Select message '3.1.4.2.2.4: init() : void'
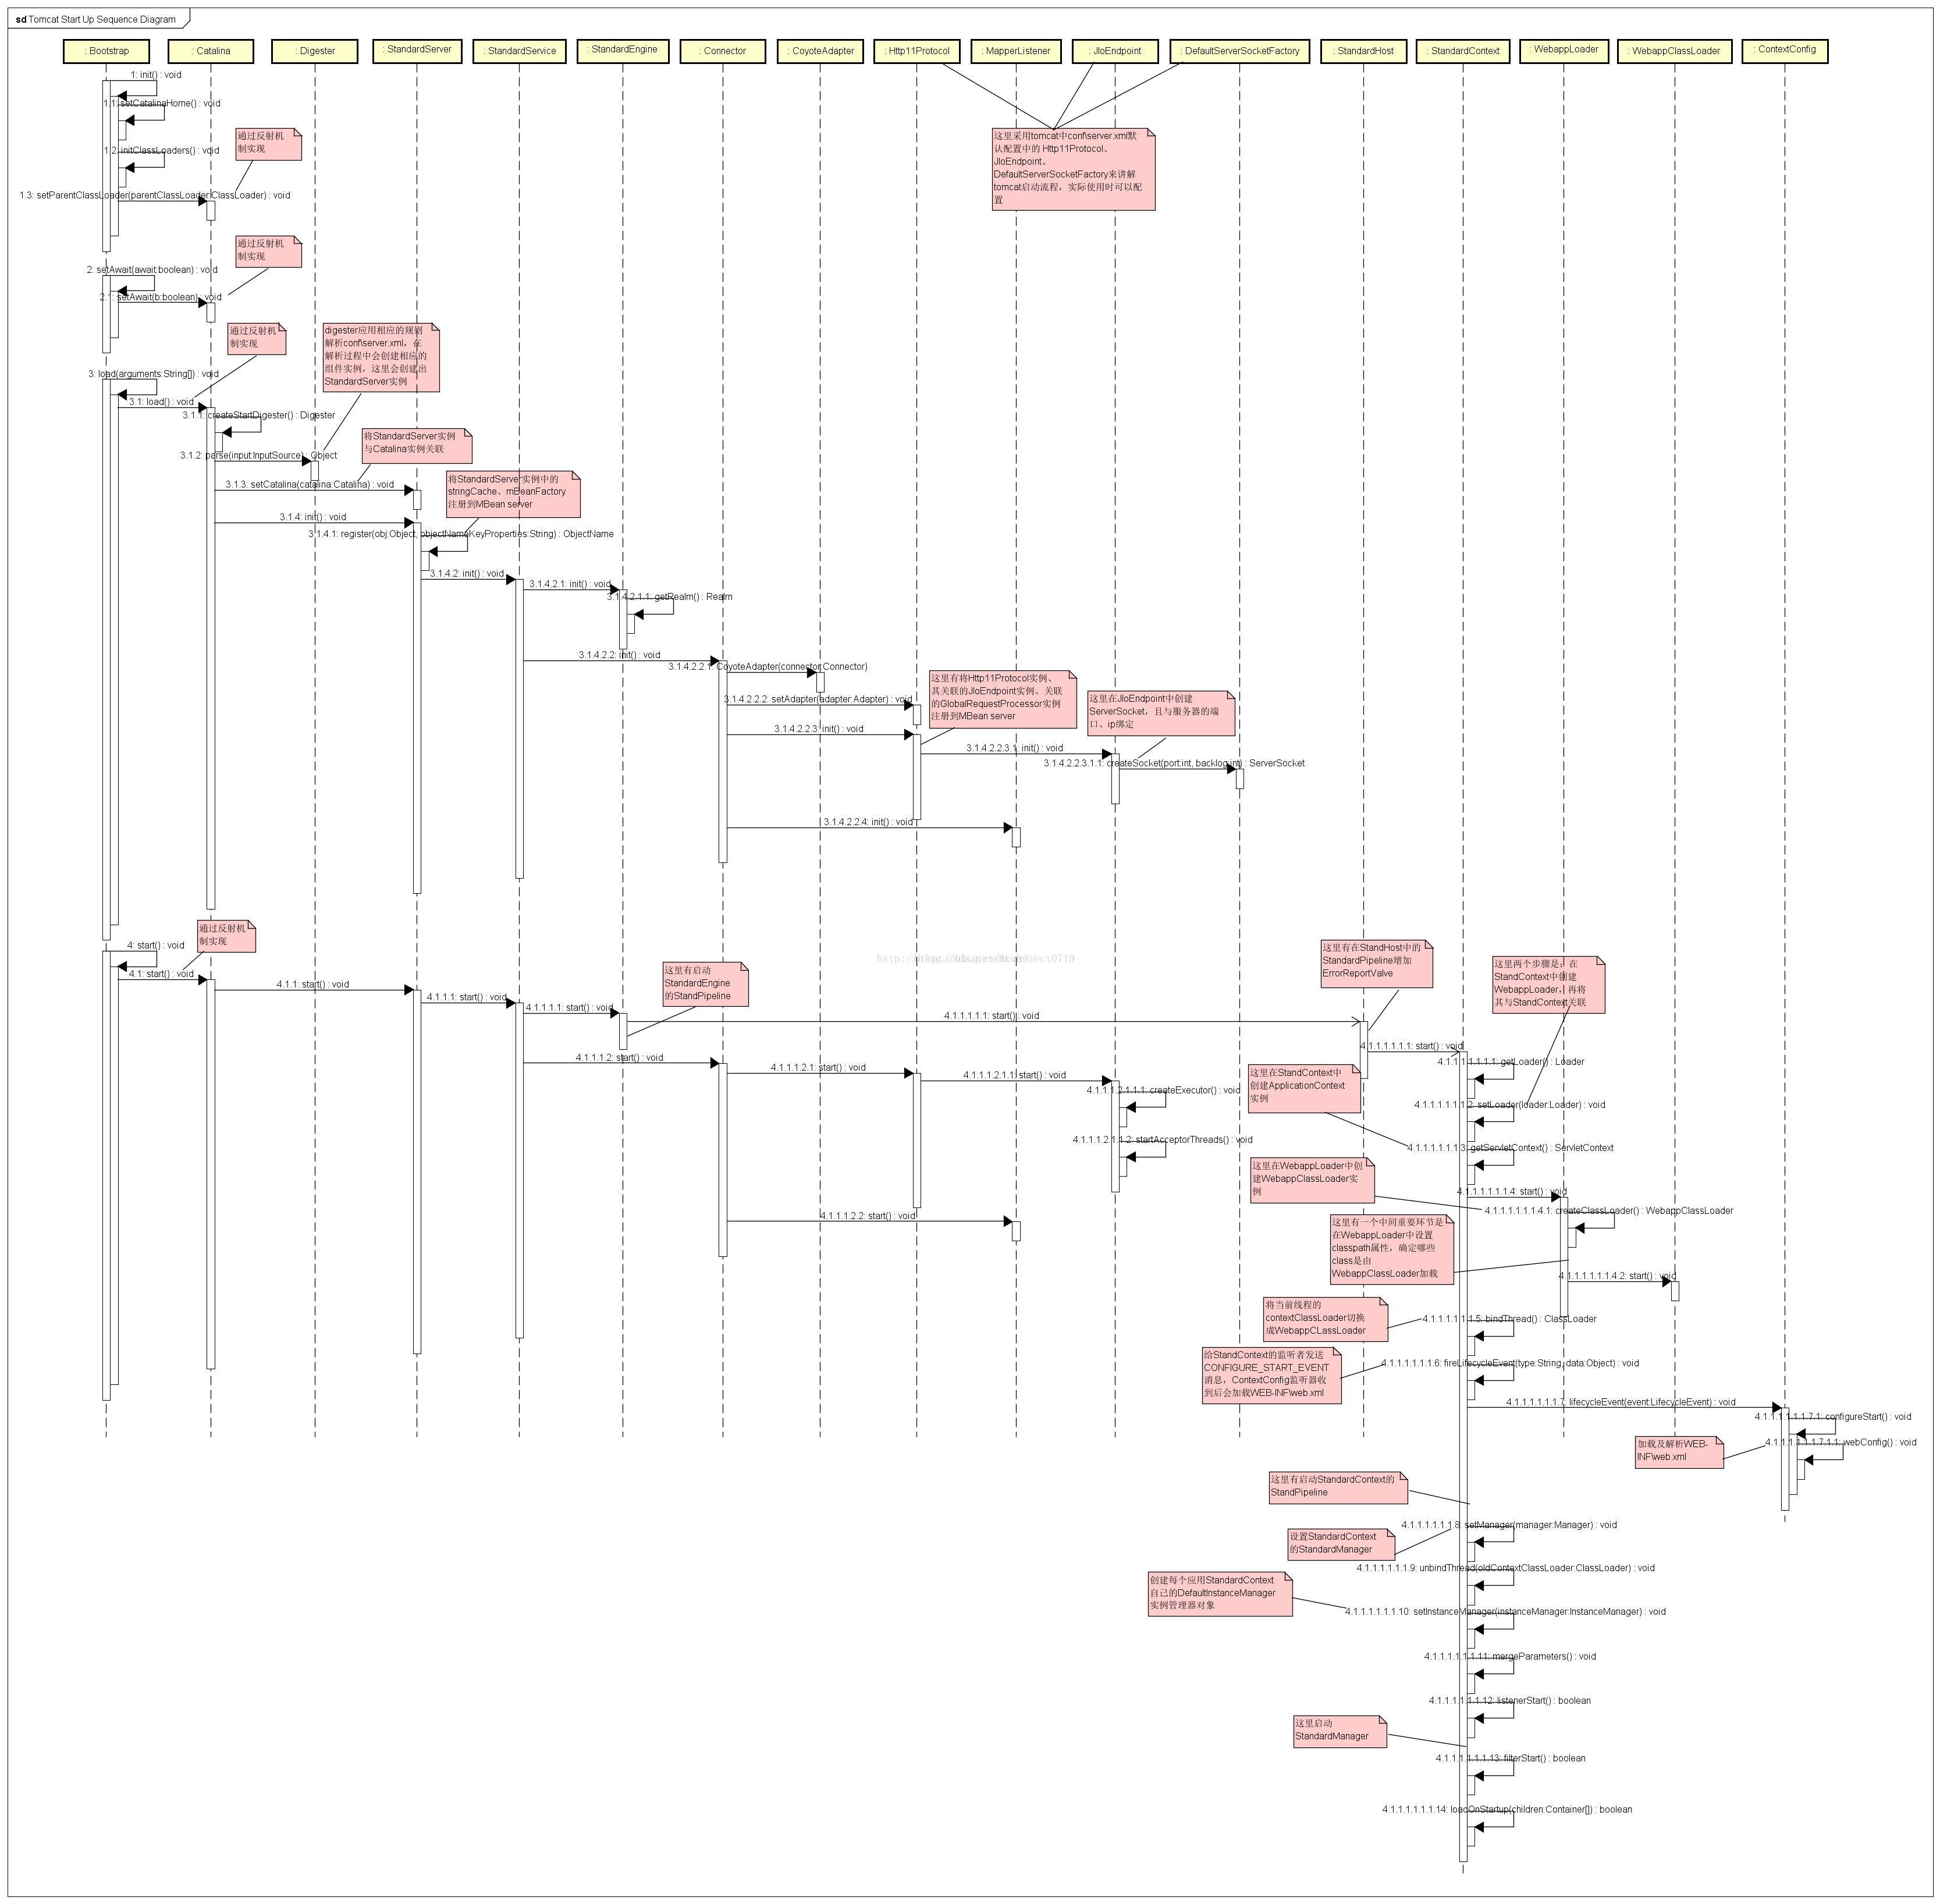Screen dimensions: 1940x1904 point(868,823)
